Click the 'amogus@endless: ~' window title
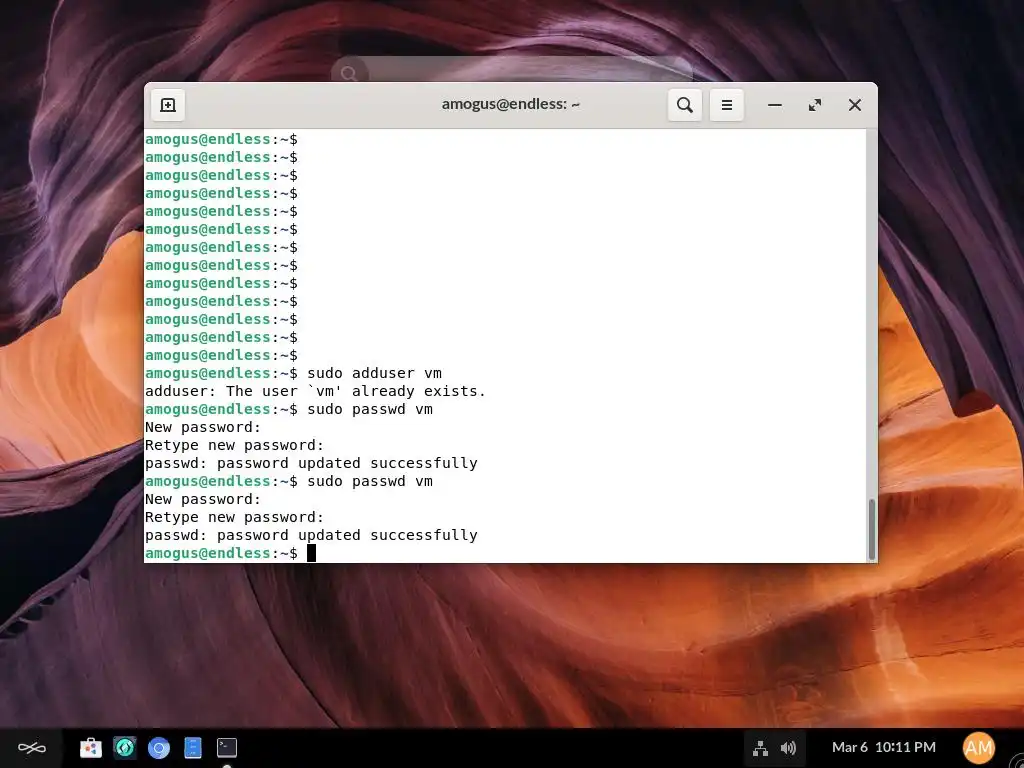Screen dimensions: 1024x768 (x=511, y=104)
